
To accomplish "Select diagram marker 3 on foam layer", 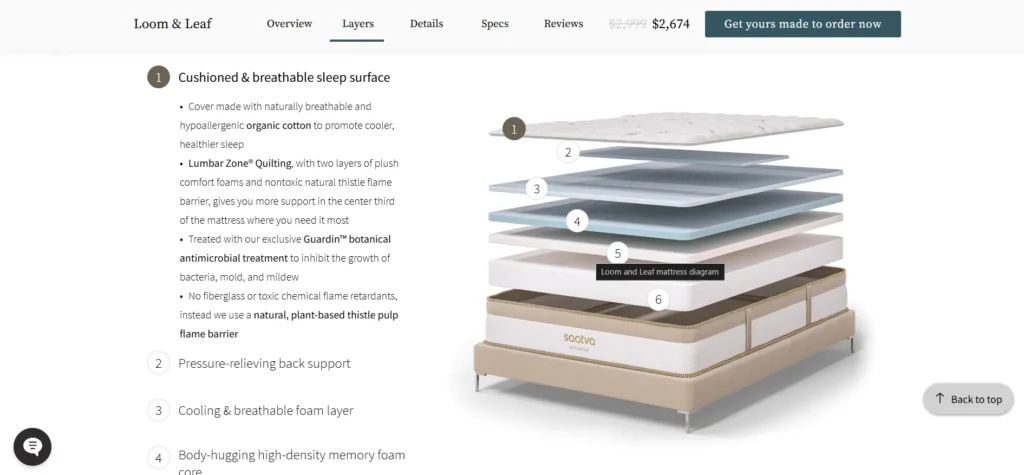I will [537, 189].
